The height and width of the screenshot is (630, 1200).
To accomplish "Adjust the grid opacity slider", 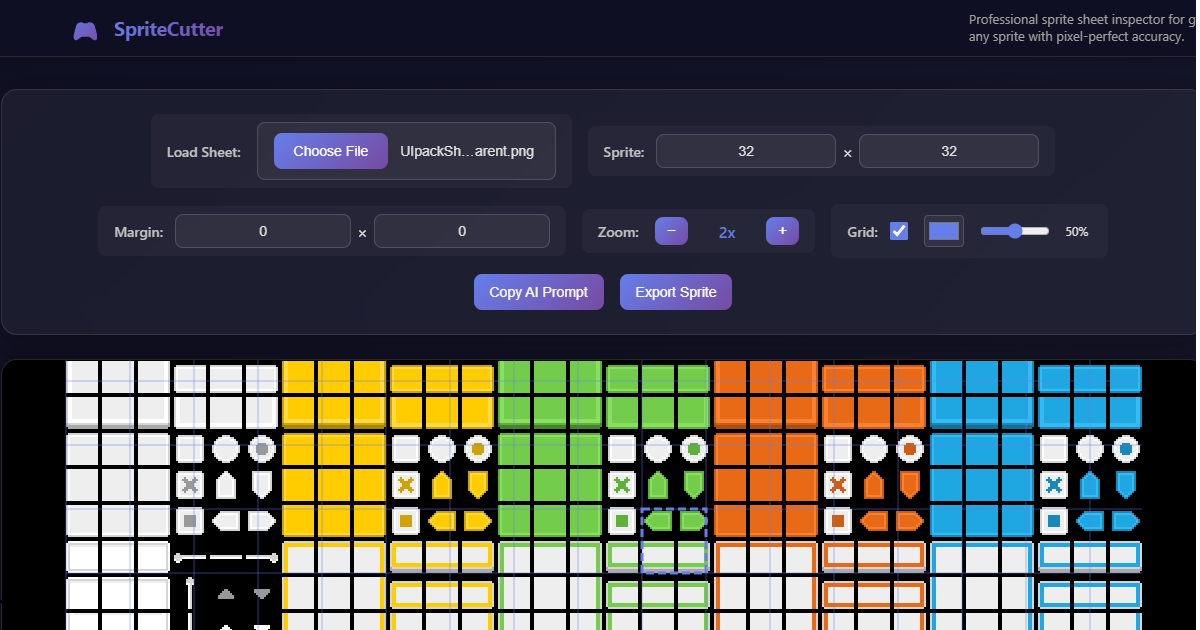I will pos(1013,231).
